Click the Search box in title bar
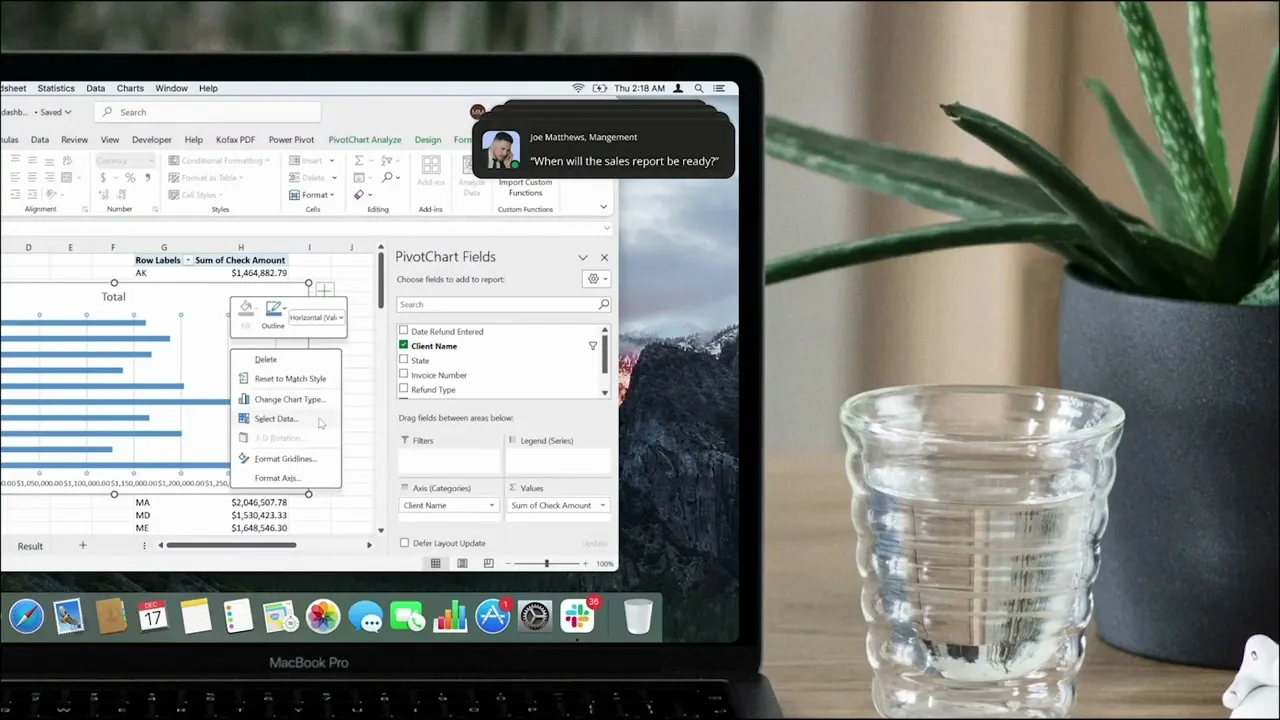Image resolution: width=1280 pixels, height=720 pixels. point(208,112)
